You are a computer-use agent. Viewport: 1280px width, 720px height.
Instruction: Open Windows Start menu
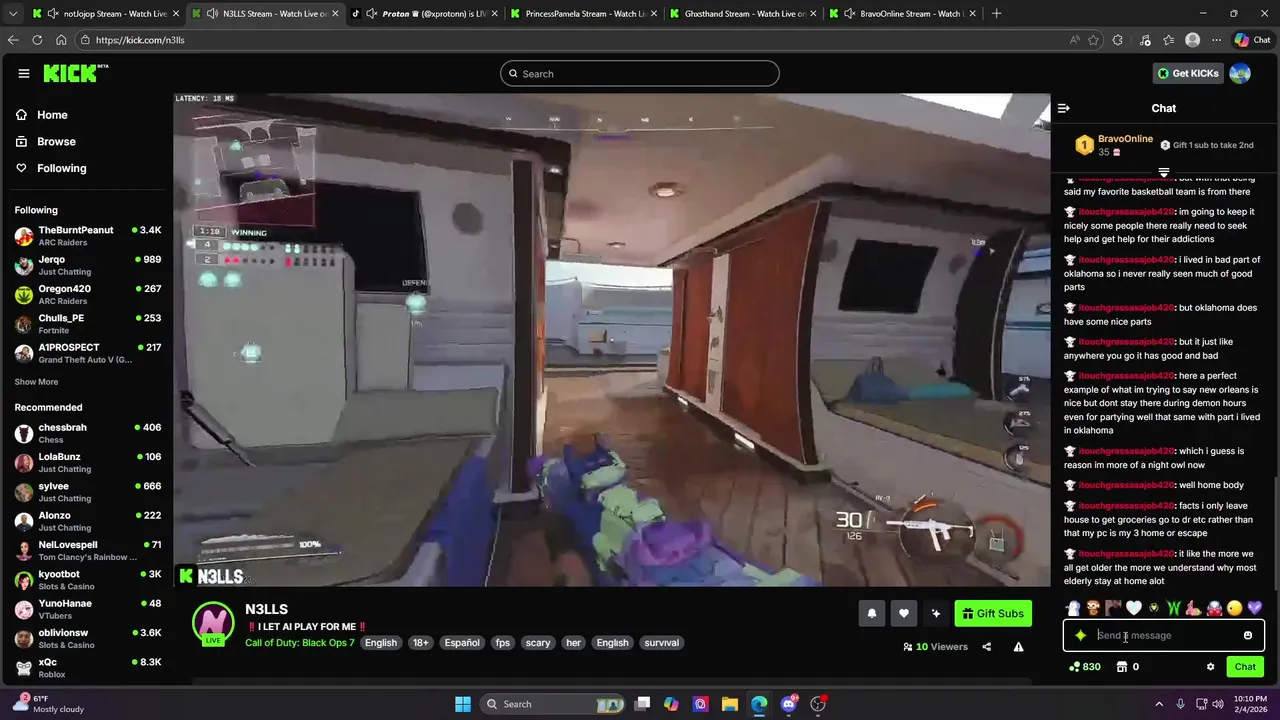click(463, 704)
